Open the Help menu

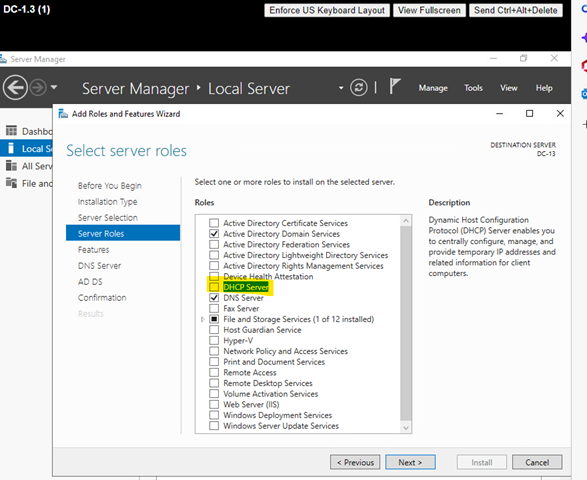(x=544, y=88)
